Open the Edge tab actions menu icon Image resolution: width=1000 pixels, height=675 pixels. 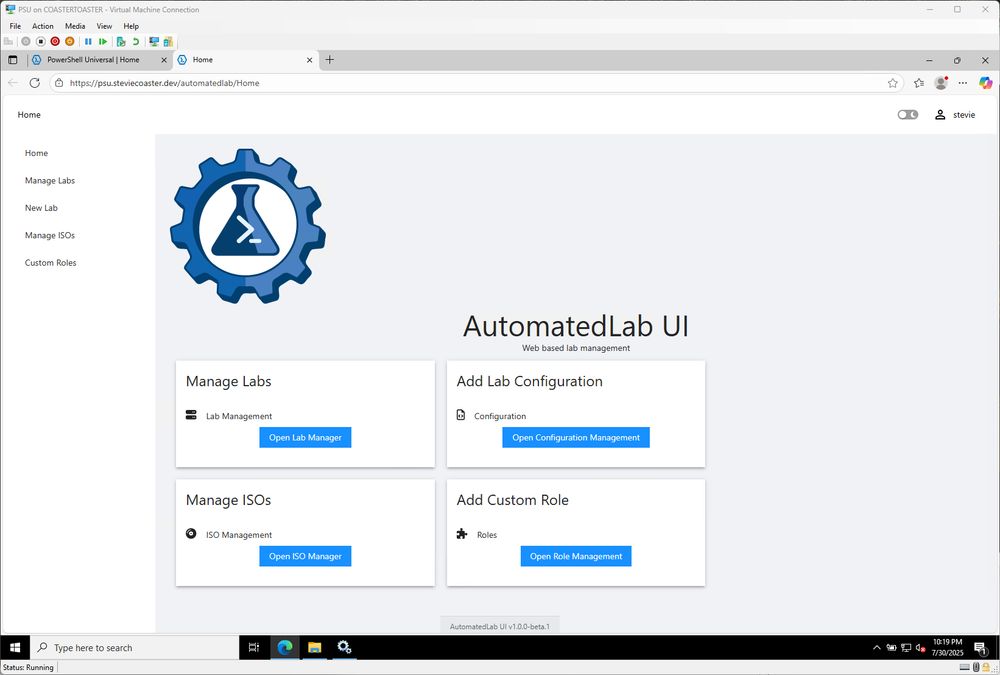tap(13, 60)
